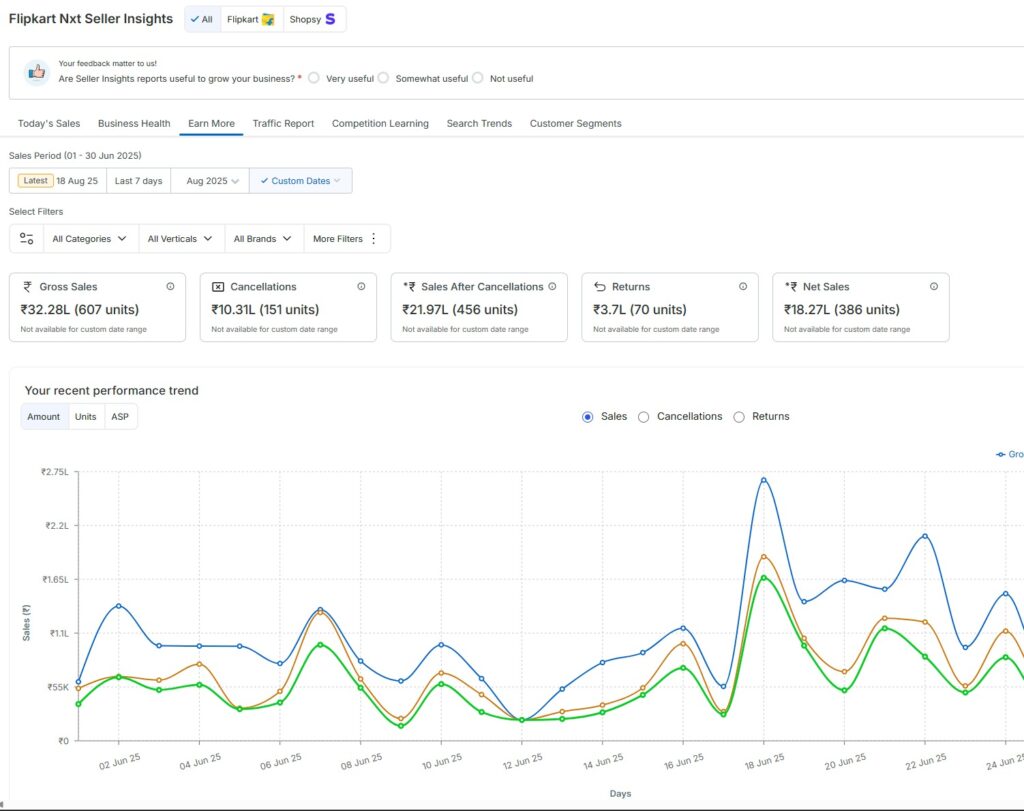Click the blue Gross legend marker
The image size is (1024, 811).
(1001, 454)
